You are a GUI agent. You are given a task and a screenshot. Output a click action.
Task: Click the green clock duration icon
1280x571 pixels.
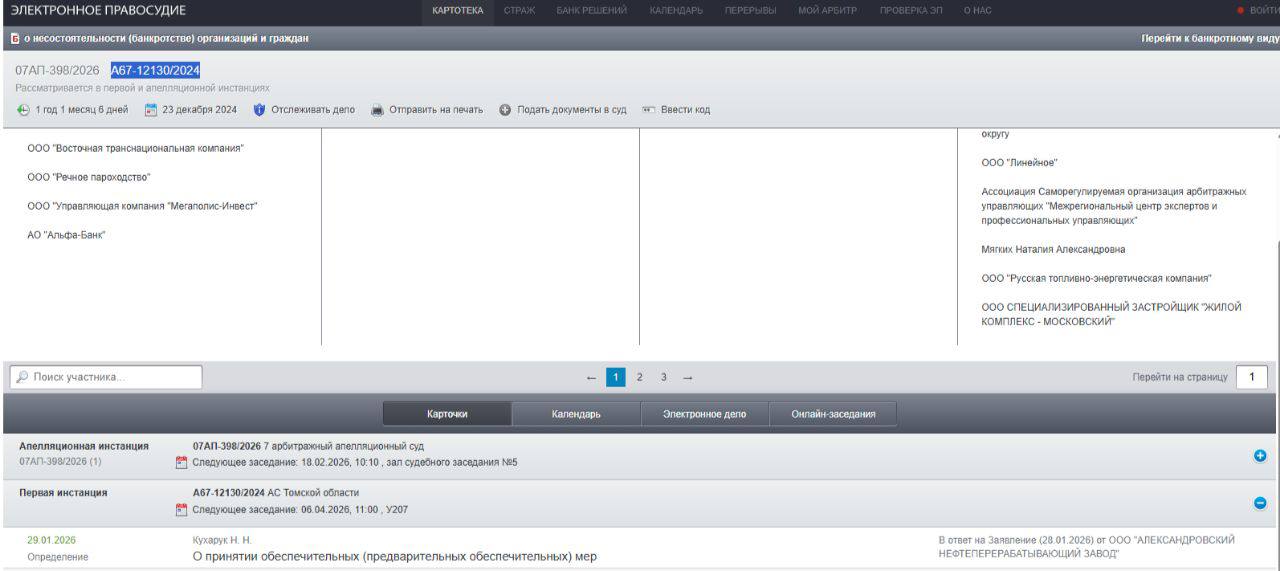(x=23, y=110)
